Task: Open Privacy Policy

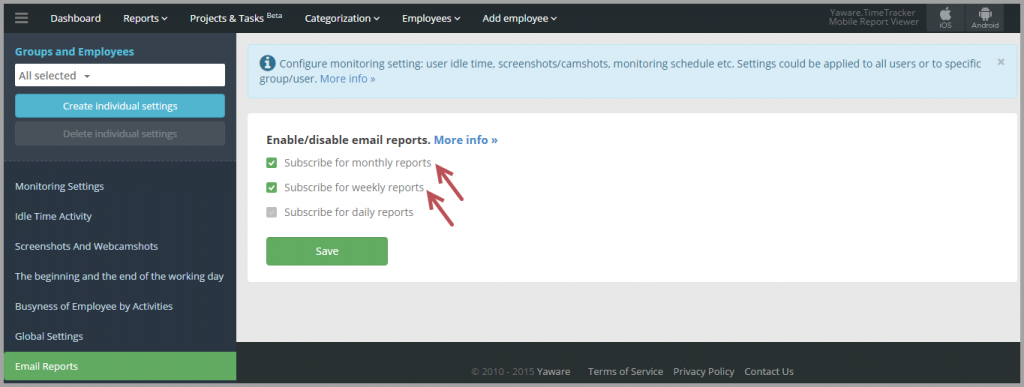Action: (703, 371)
